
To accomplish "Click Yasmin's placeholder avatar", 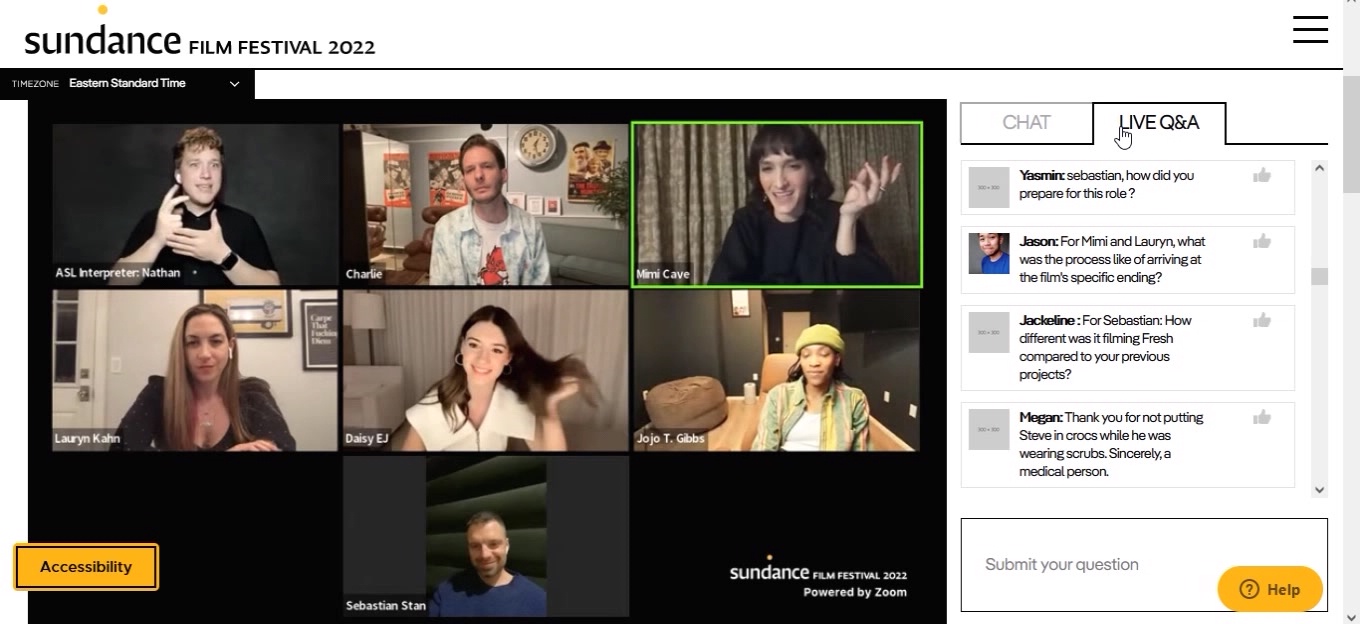I will pos(988,188).
